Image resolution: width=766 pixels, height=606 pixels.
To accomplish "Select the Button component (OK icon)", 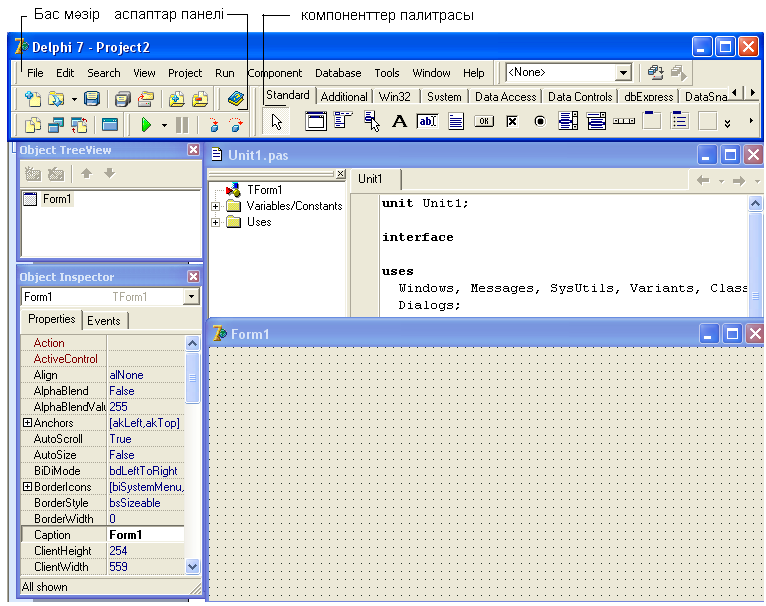I will (x=484, y=121).
